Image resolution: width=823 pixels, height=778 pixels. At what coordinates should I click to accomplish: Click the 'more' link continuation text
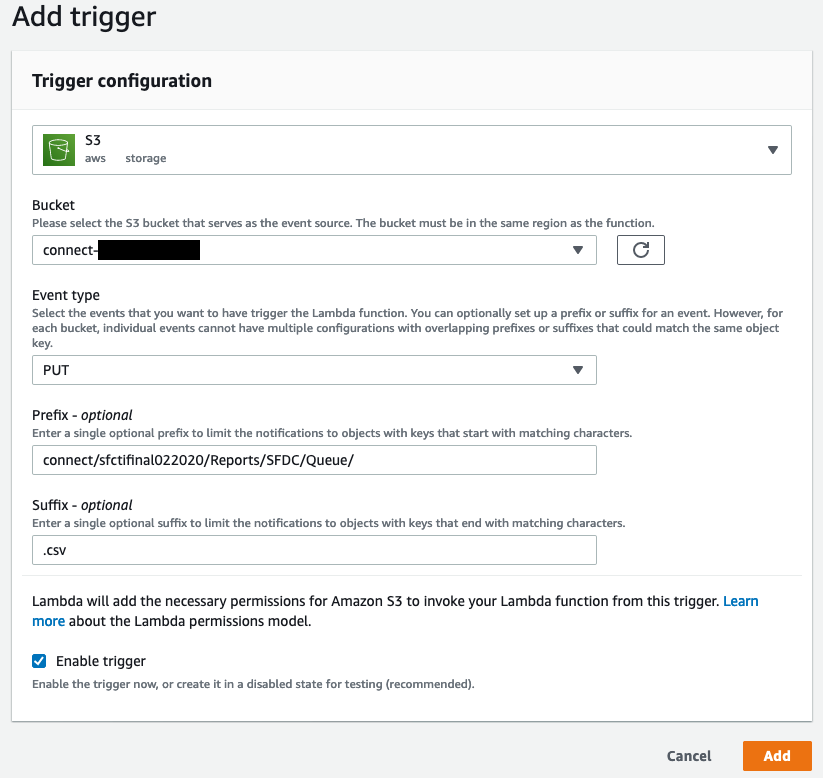click(48, 621)
